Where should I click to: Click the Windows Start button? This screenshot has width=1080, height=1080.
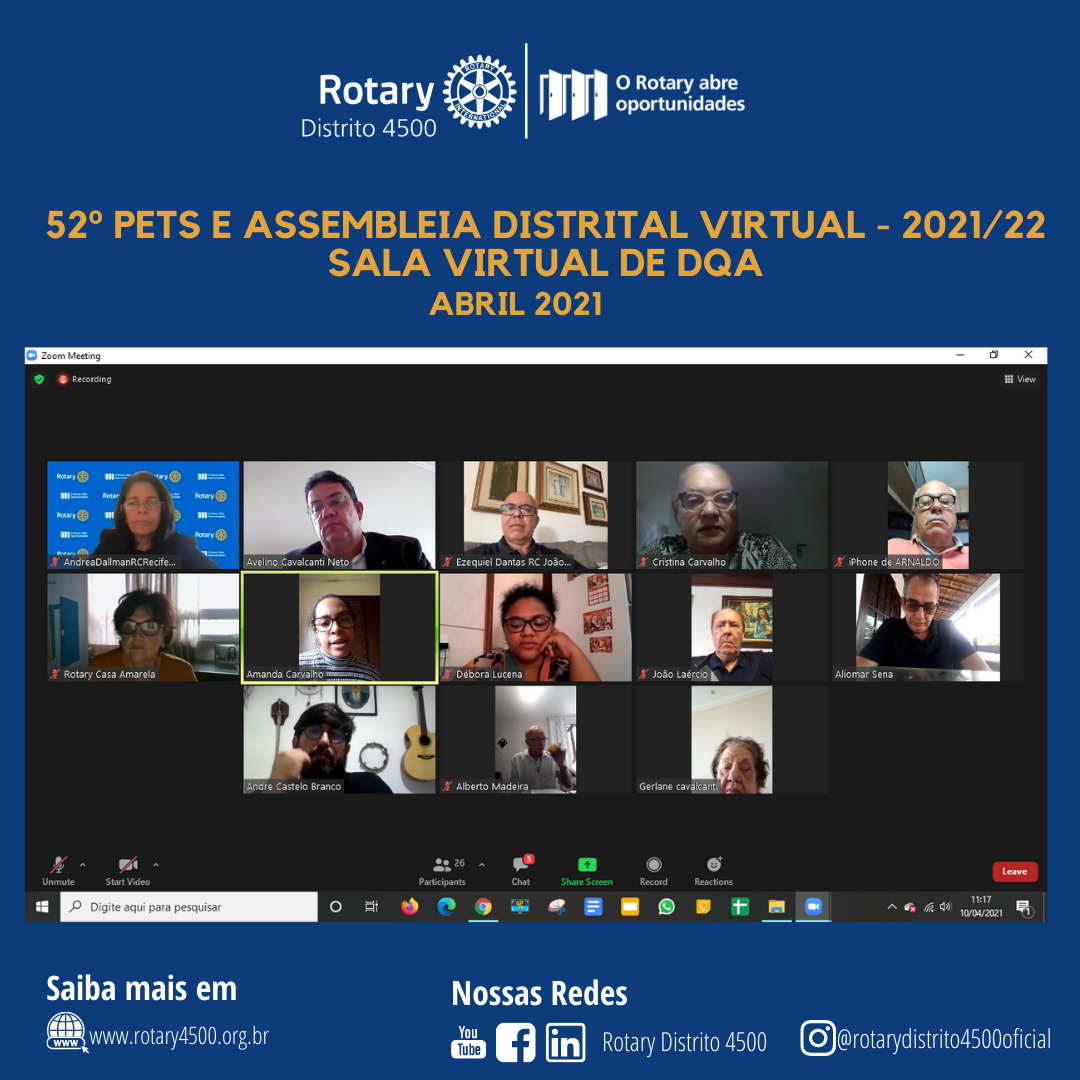coord(42,907)
